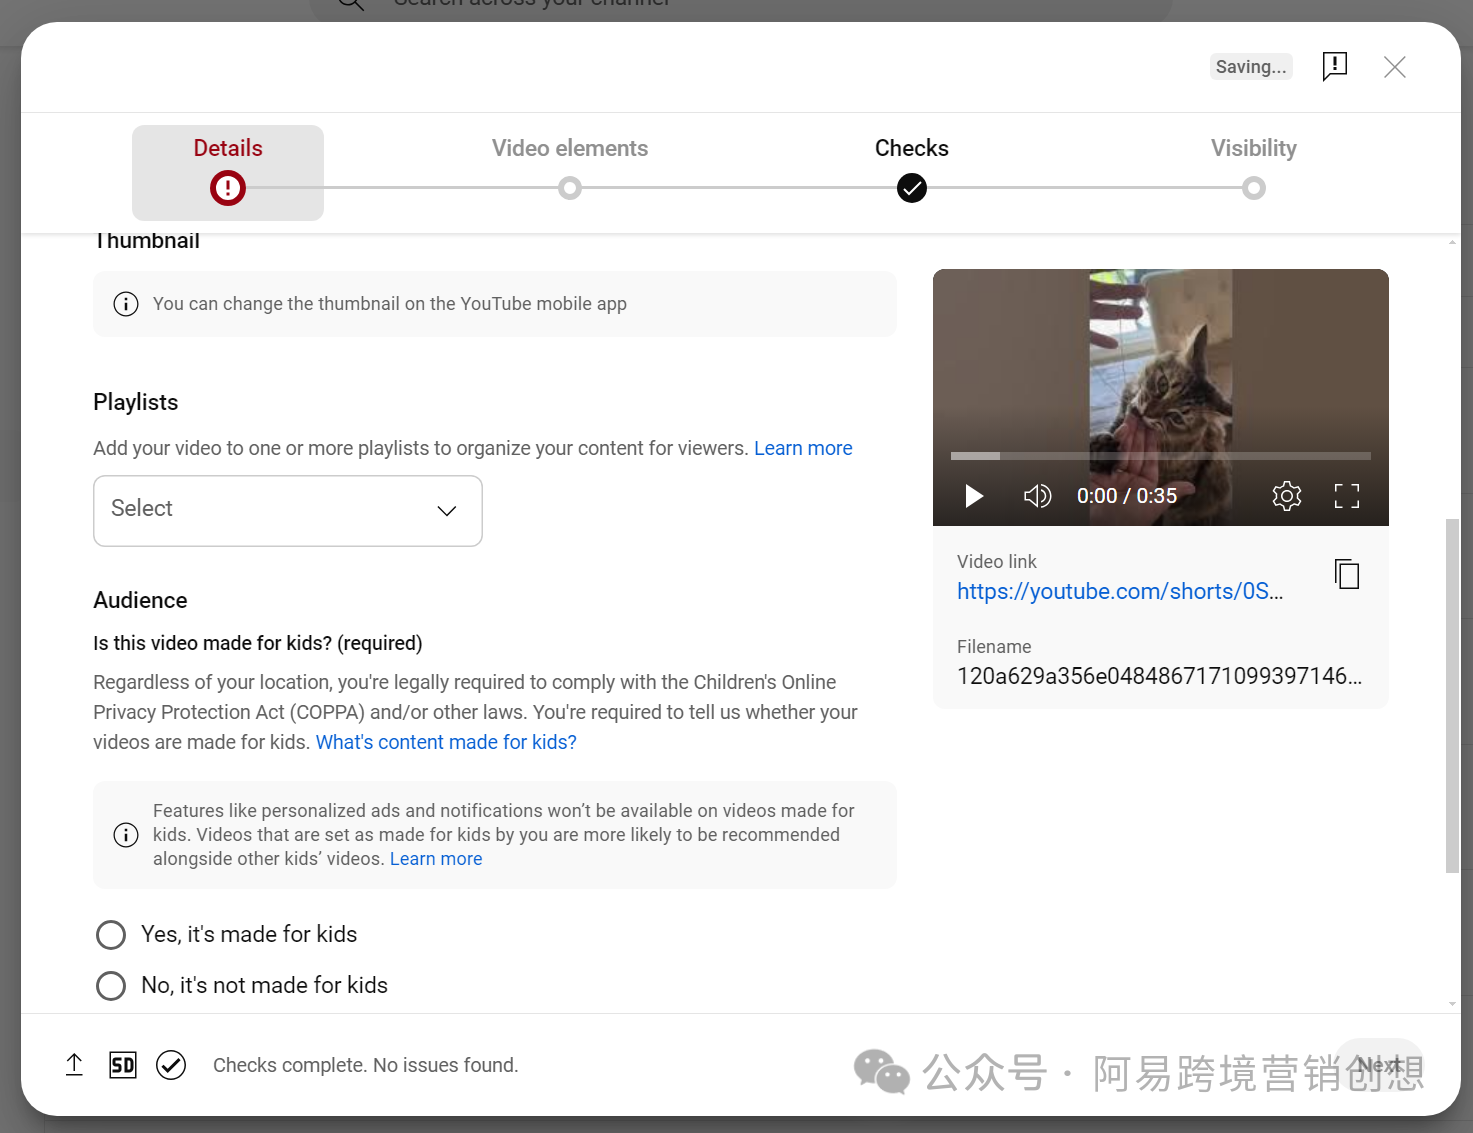
Task: Enter fullscreen on video preview
Action: [1346, 496]
